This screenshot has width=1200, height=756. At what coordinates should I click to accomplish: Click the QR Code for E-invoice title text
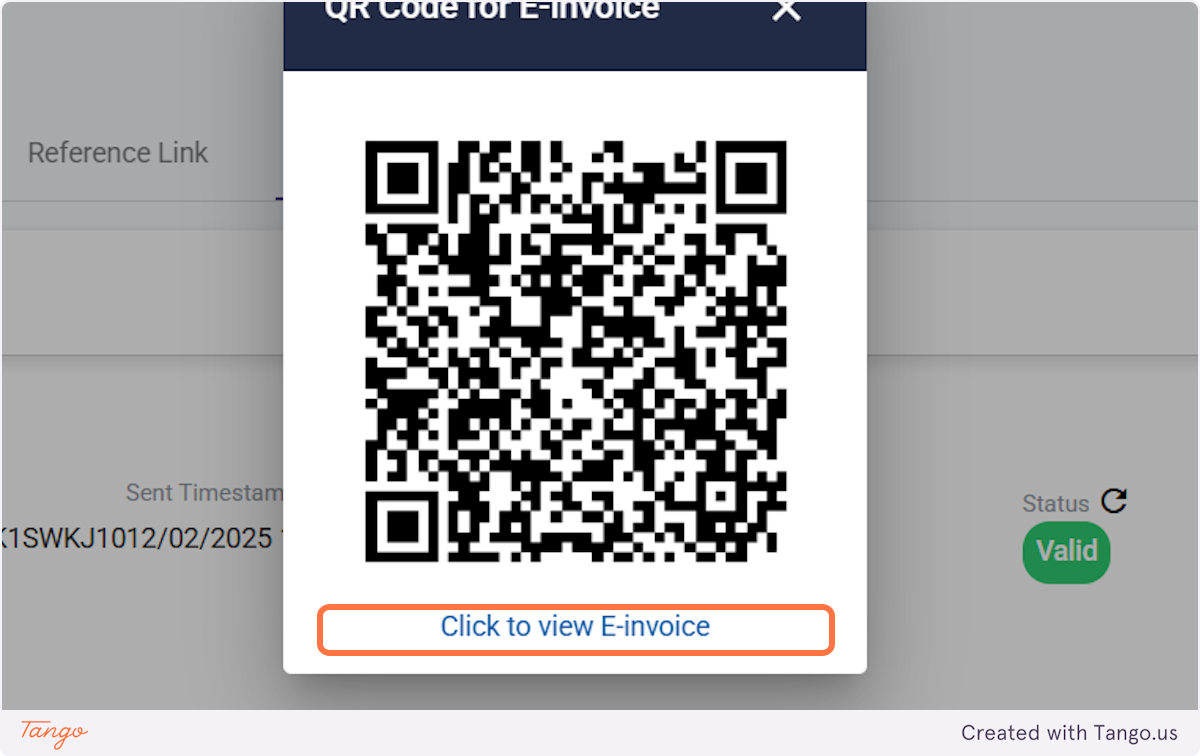(492, 10)
